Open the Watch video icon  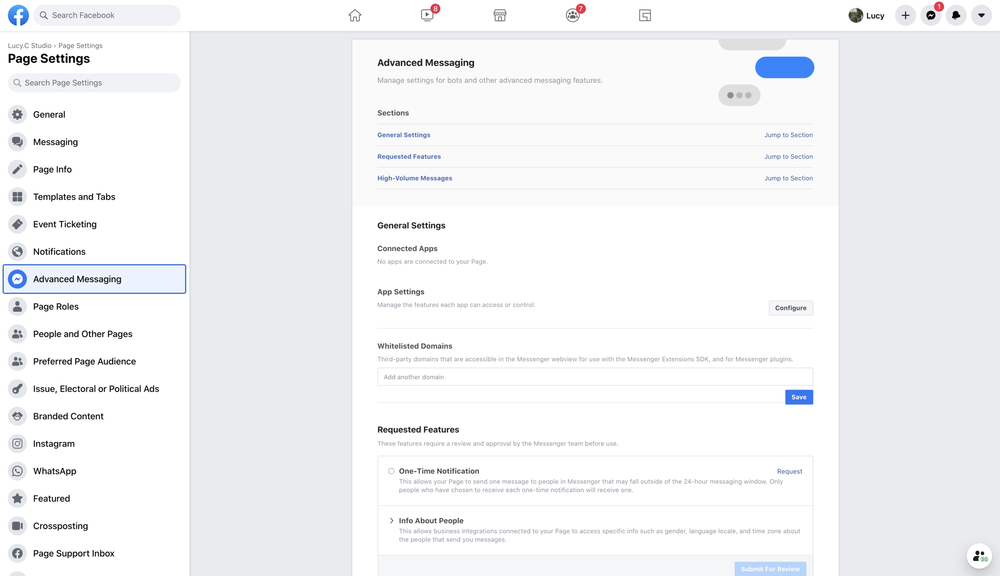pyautogui.click(x=427, y=15)
